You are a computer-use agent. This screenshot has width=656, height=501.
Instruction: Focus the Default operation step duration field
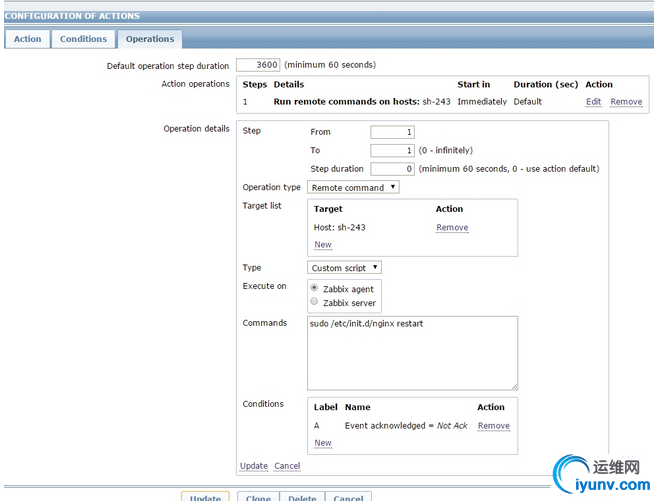click(258, 65)
